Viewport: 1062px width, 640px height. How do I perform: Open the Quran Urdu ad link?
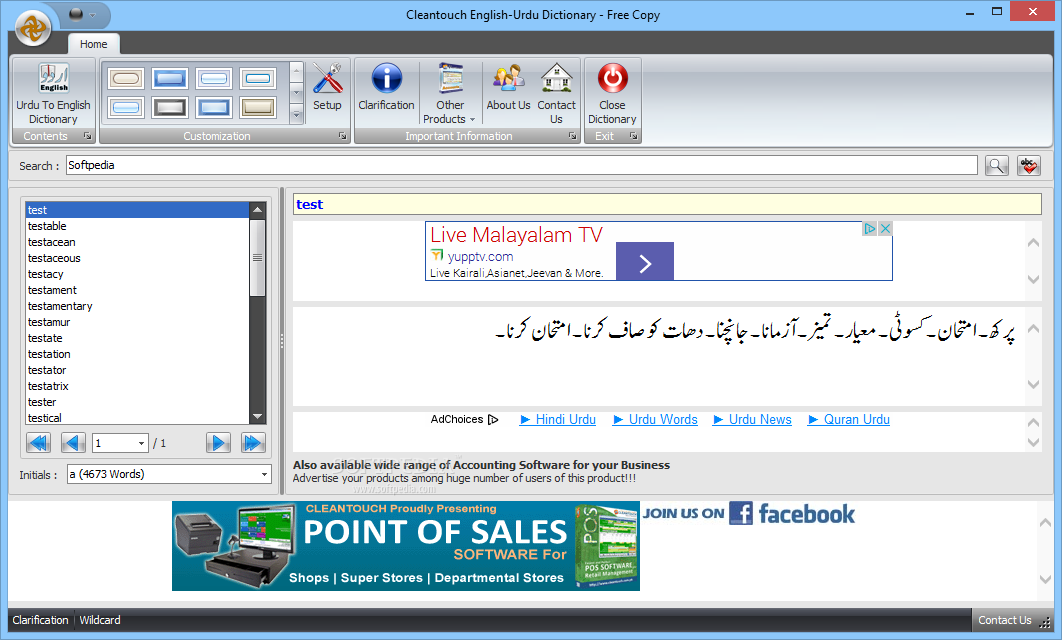[x=849, y=419]
